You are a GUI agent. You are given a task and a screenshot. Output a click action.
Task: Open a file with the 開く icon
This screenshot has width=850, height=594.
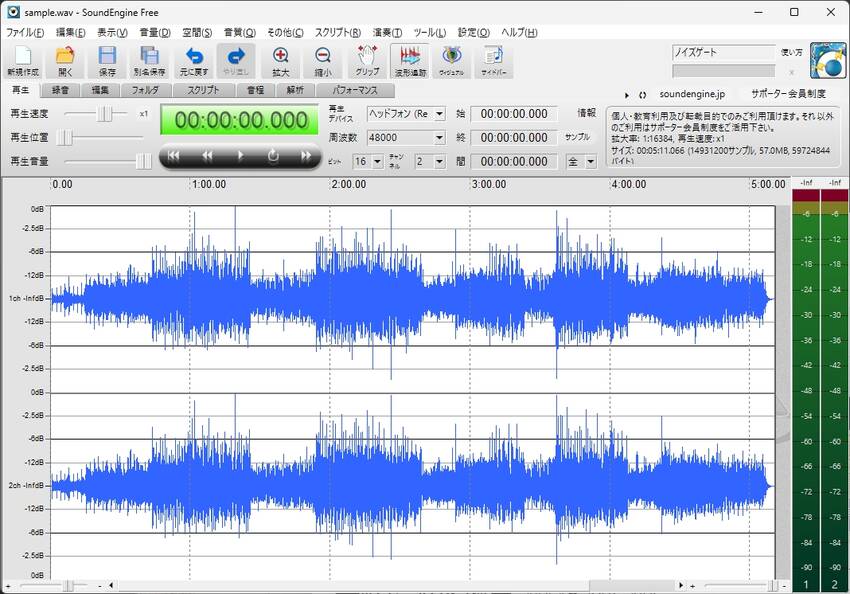[65, 61]
